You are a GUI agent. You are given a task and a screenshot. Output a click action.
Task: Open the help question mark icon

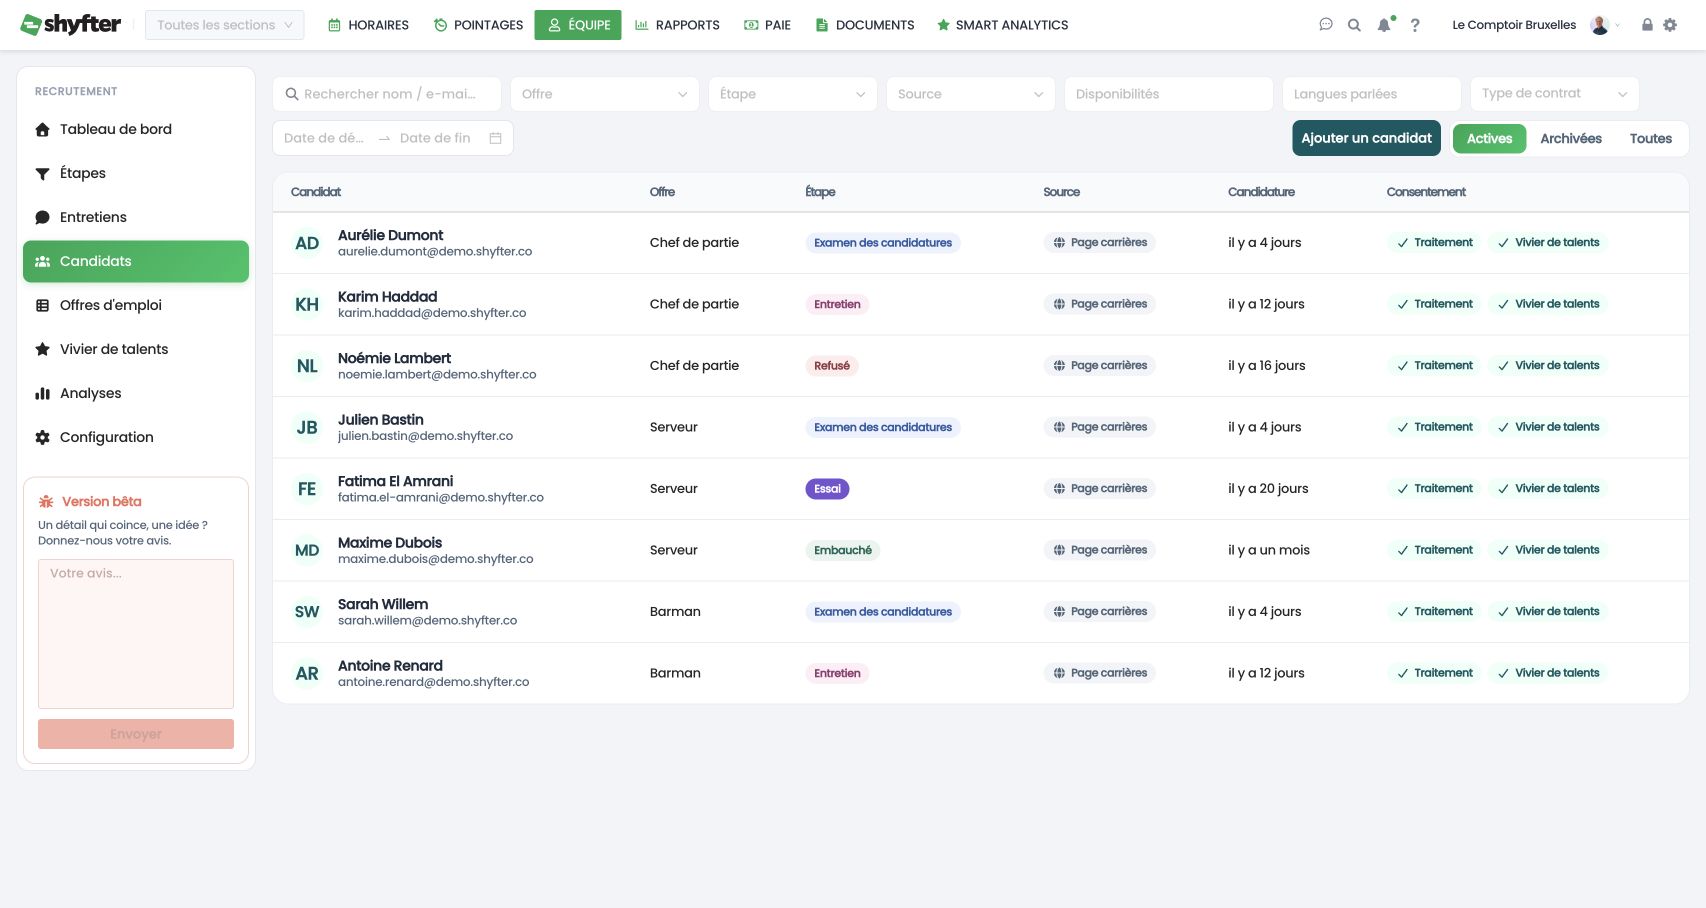pyautogui.click(x=1415, y=25)
